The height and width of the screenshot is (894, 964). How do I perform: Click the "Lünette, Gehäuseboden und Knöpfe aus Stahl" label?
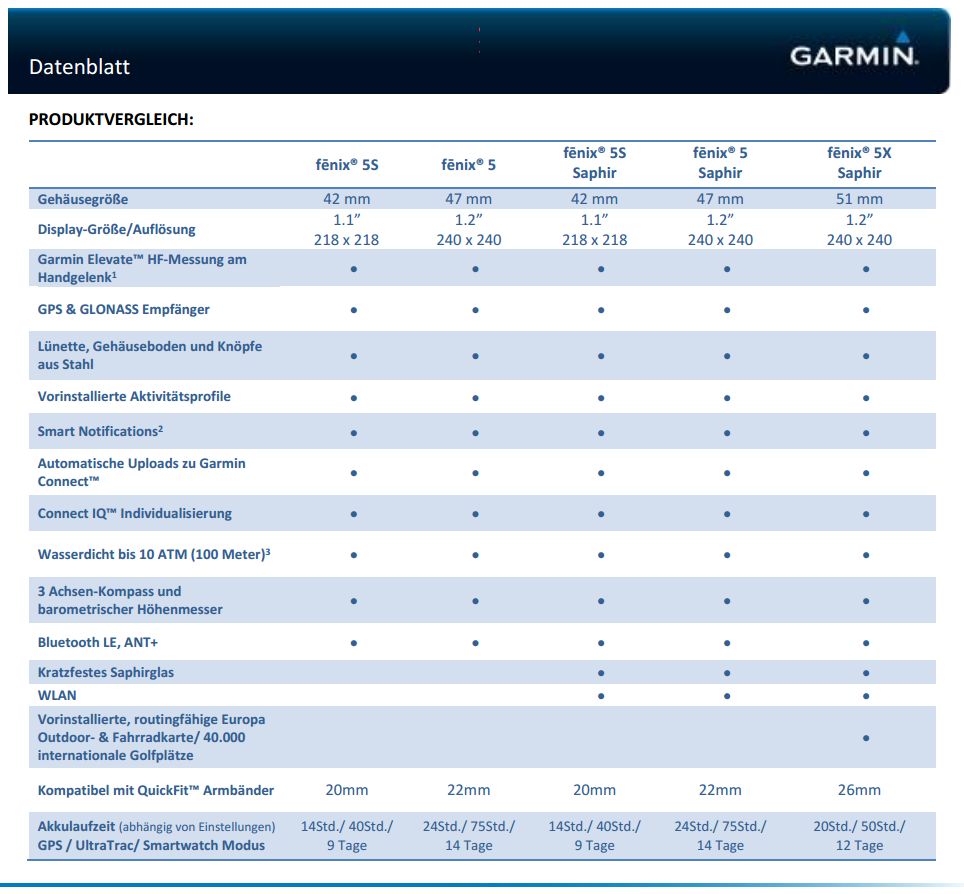[150, 355]
